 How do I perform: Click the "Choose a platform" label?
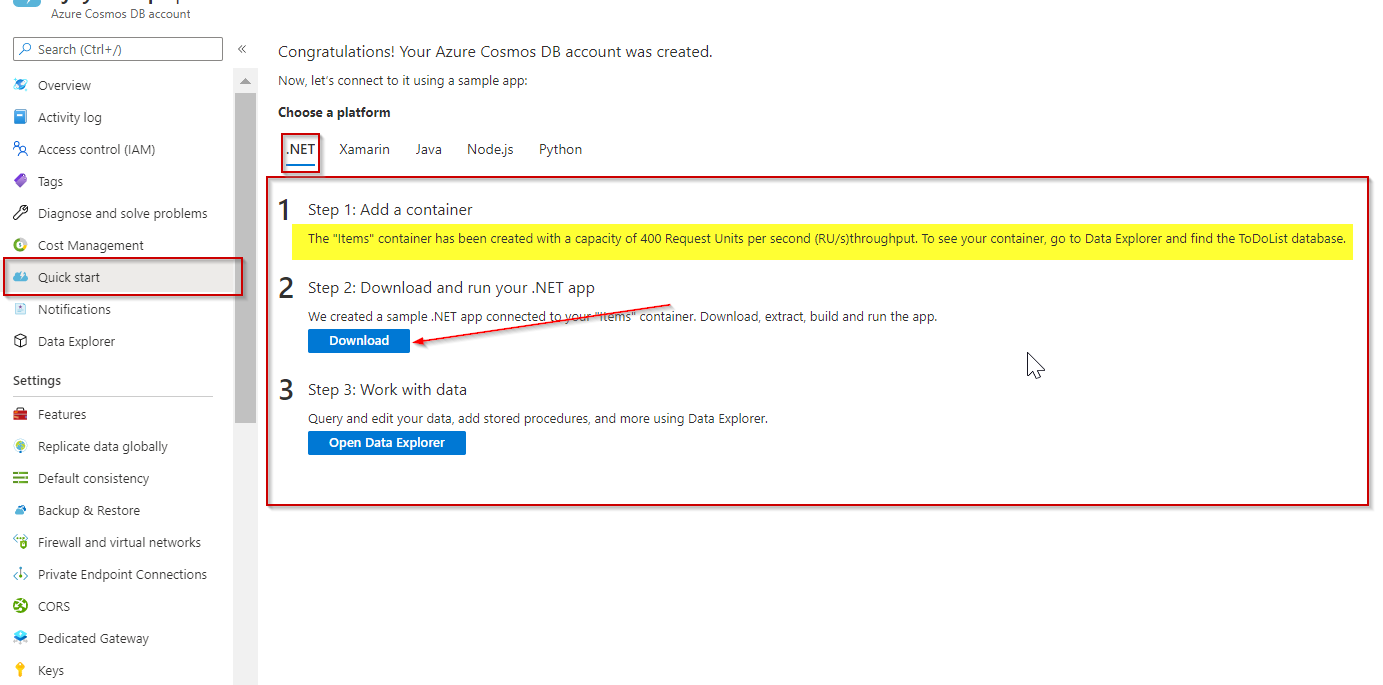coord(334,113)
